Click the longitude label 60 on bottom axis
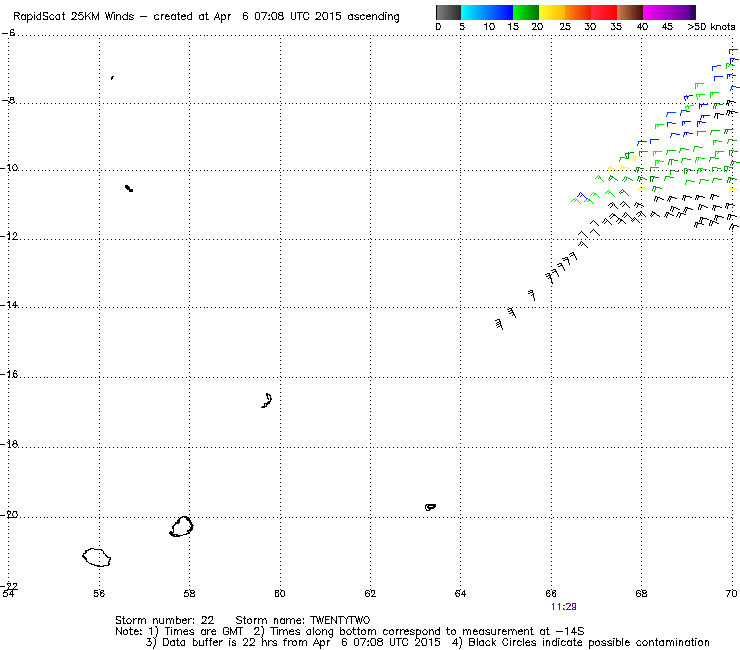 click(x=280, y=593)
